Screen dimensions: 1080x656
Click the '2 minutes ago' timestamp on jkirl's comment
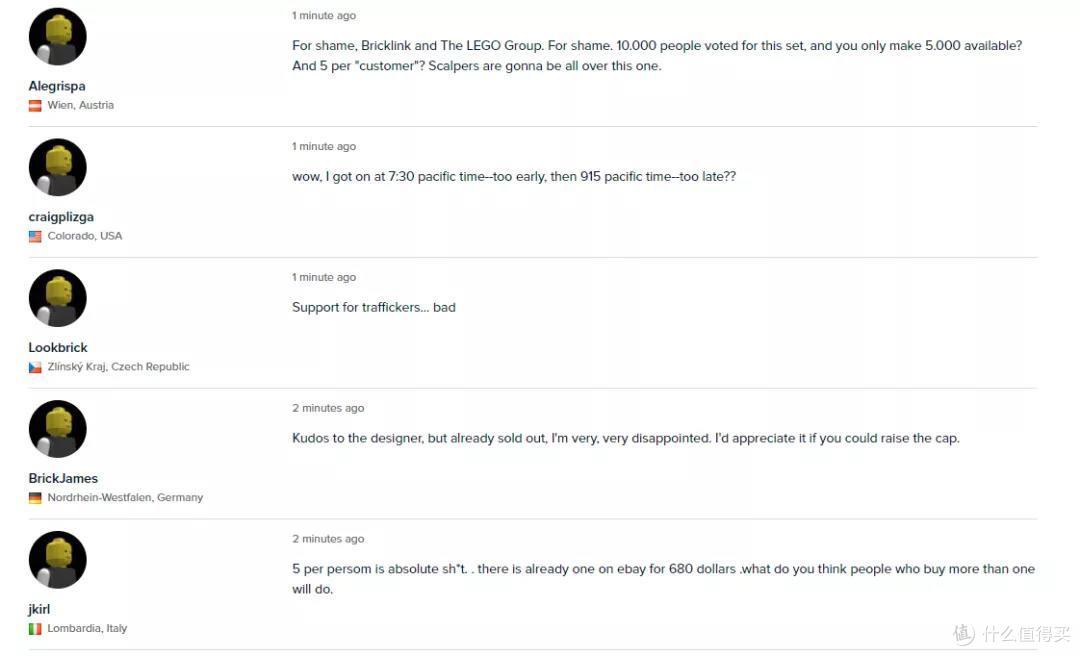328,539
